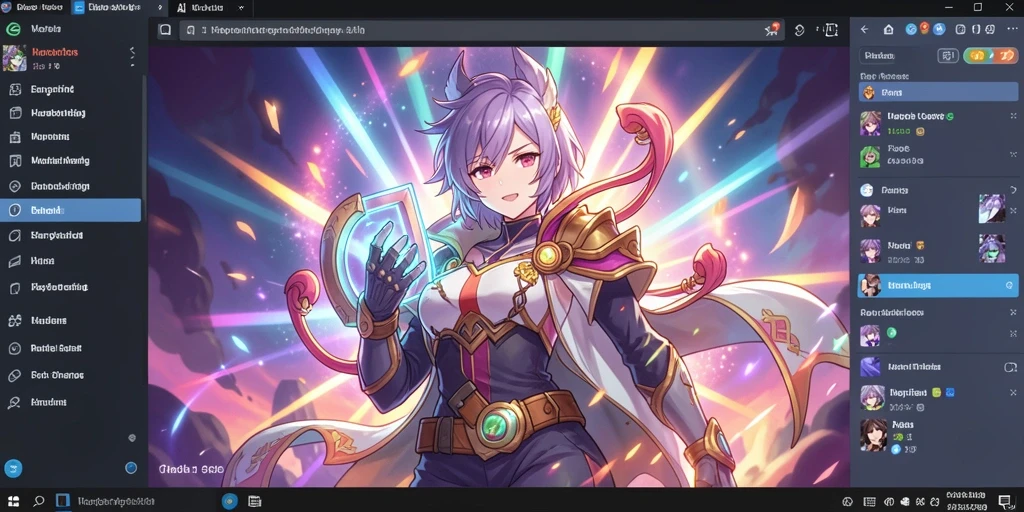Click the binoculars-shaped icon in left sidebar
The image size is (1024, 512).
point(14,321)
